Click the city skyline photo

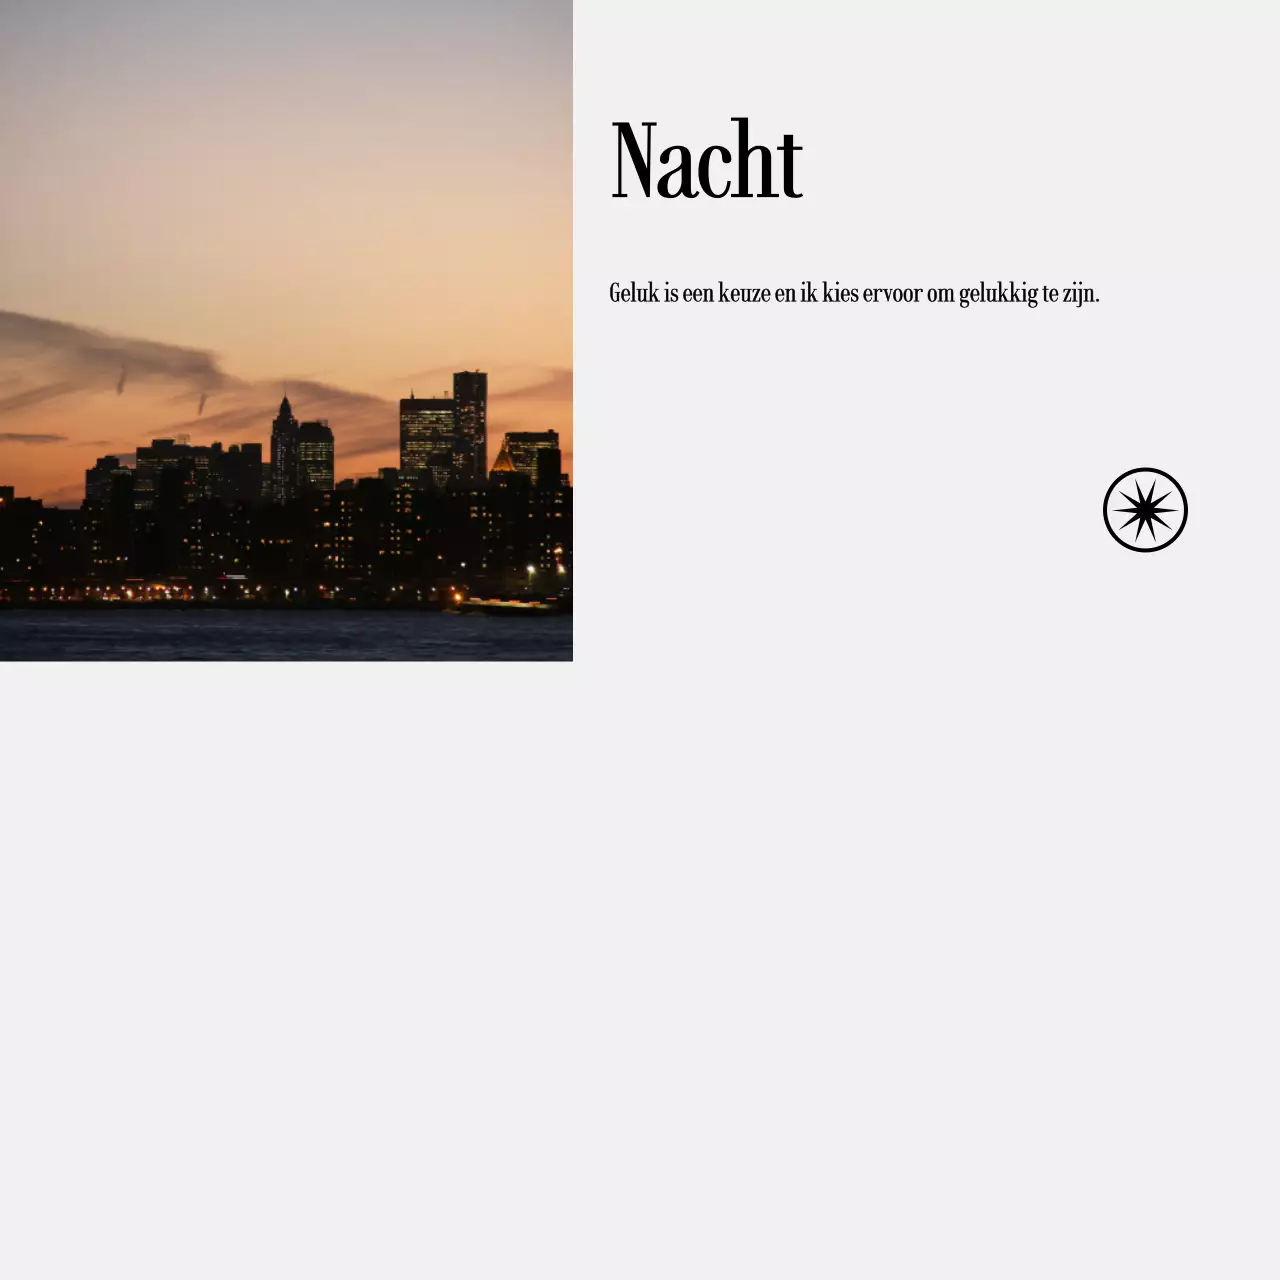coord(286,330)
